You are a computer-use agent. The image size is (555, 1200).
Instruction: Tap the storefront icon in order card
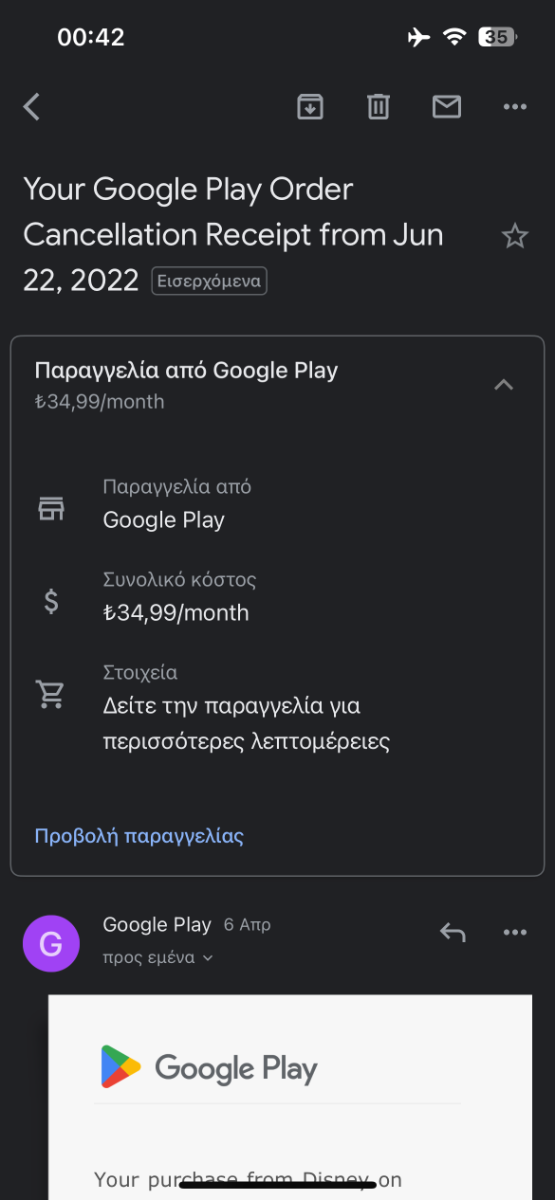pyautogui.click(x=51, y=509)
